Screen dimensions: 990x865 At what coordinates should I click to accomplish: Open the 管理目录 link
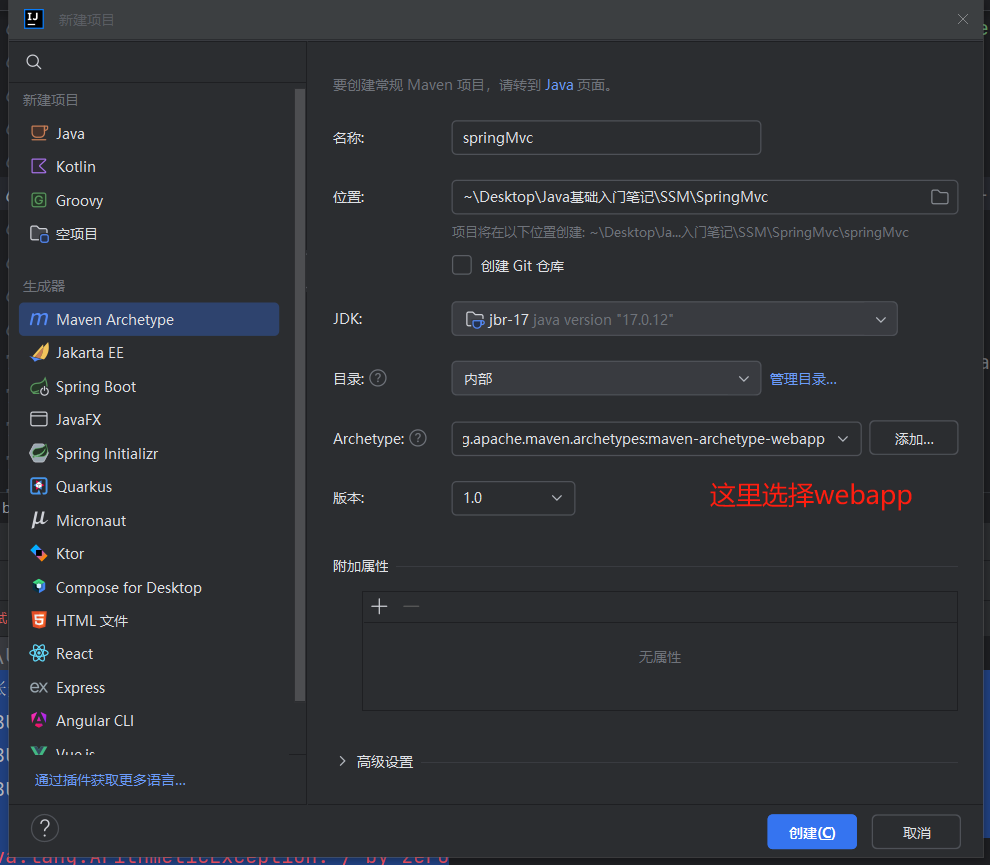[802, 379]
